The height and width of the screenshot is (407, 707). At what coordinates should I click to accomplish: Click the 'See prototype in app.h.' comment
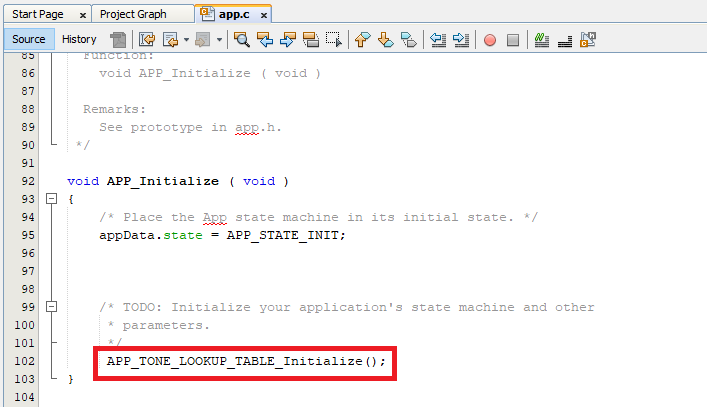pyautogui.click(x=190, y=128)
